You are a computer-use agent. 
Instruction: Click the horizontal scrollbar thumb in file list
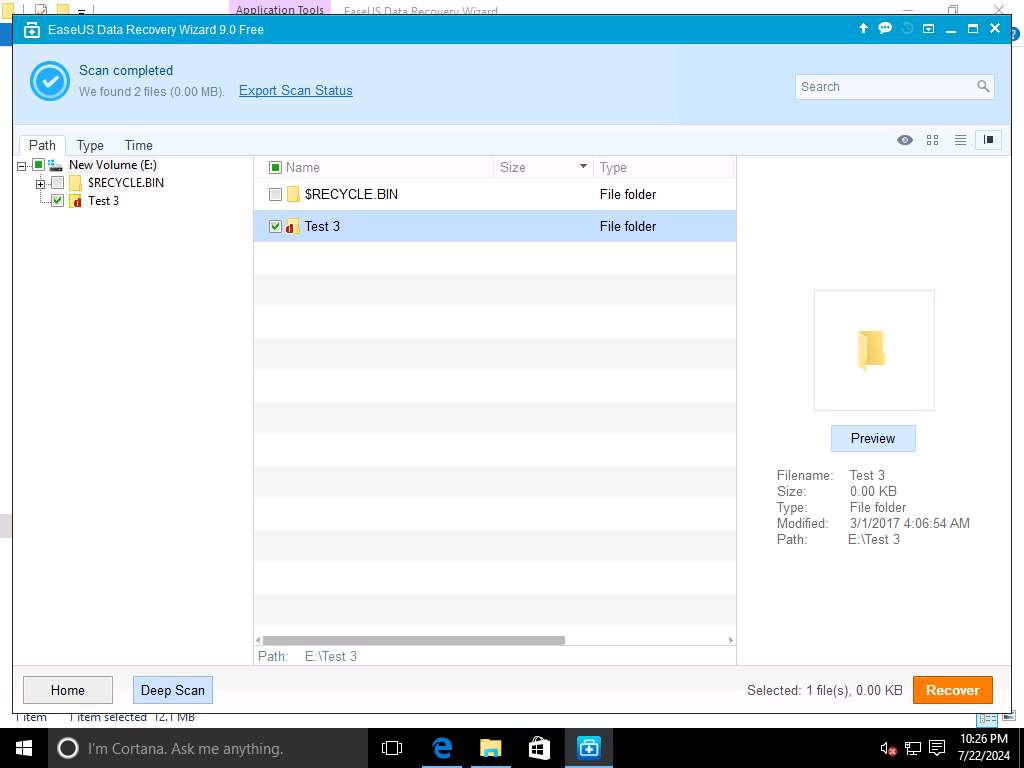pos(413,640)
